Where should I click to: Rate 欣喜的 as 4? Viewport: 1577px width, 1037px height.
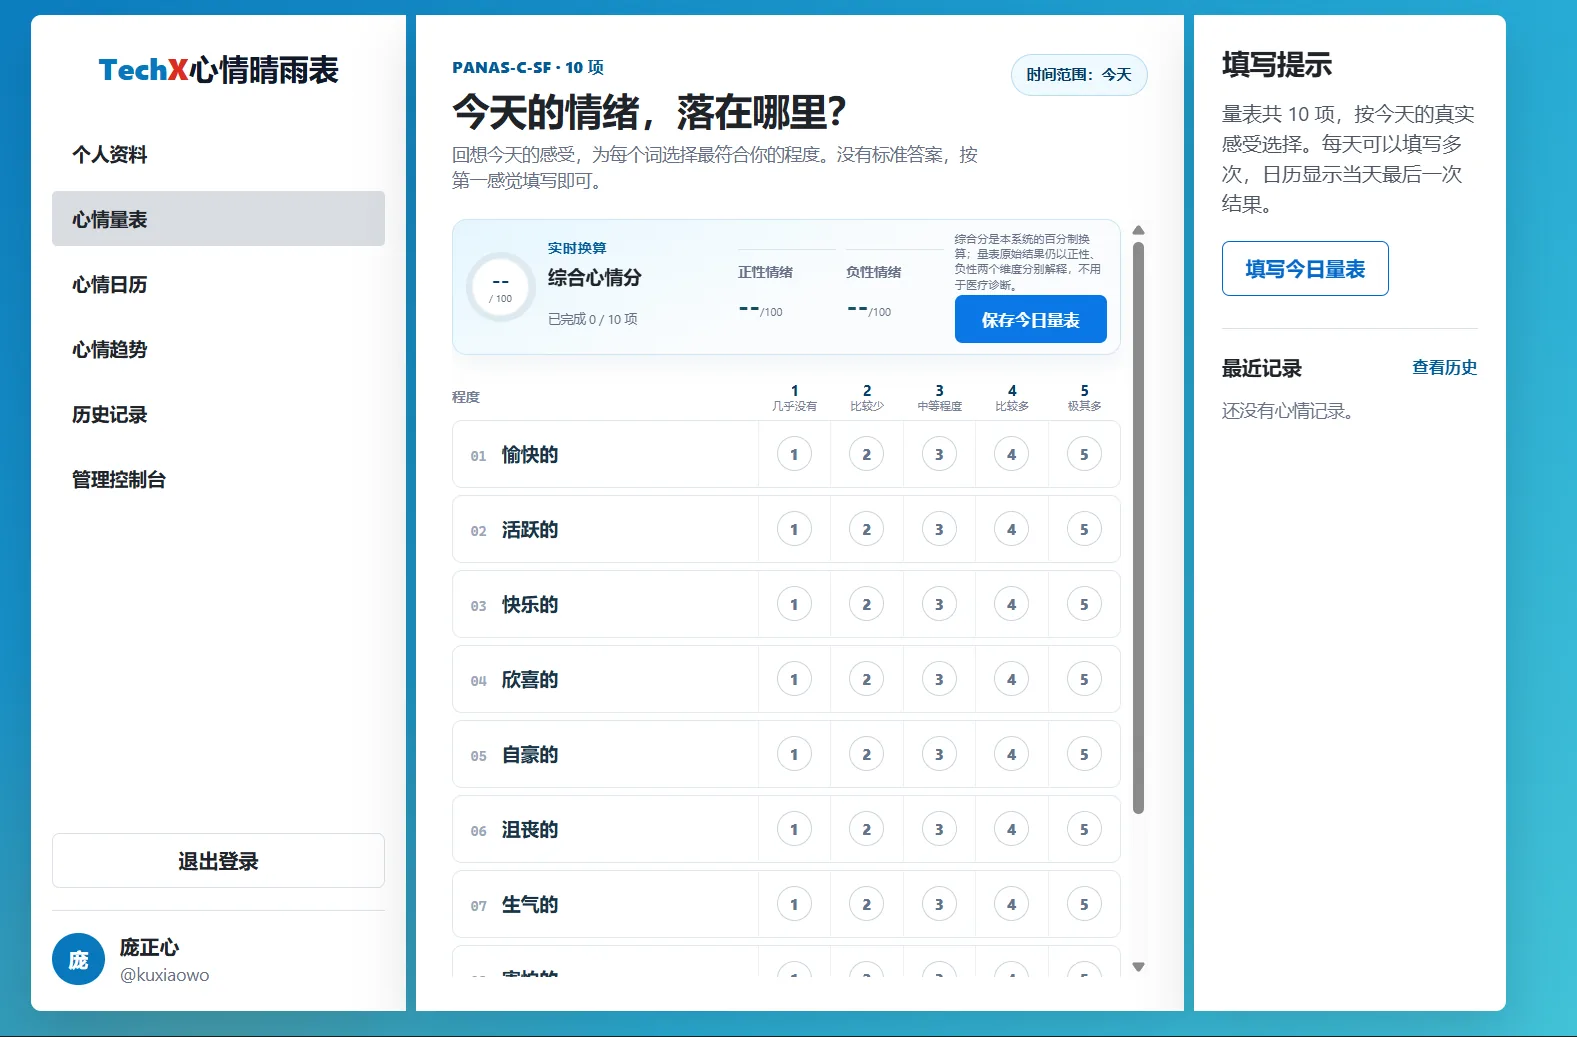pos(1012,679)
